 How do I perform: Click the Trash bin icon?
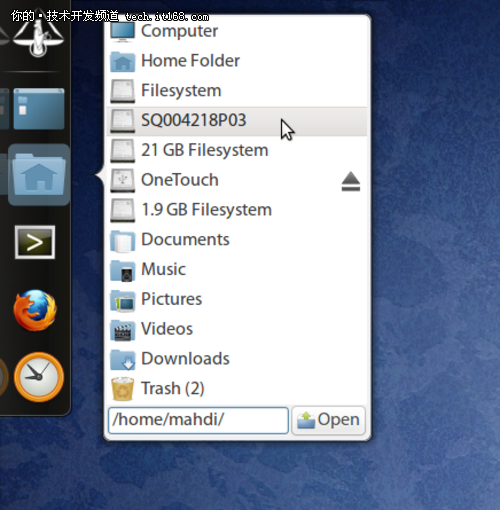(x=123, y=388)
